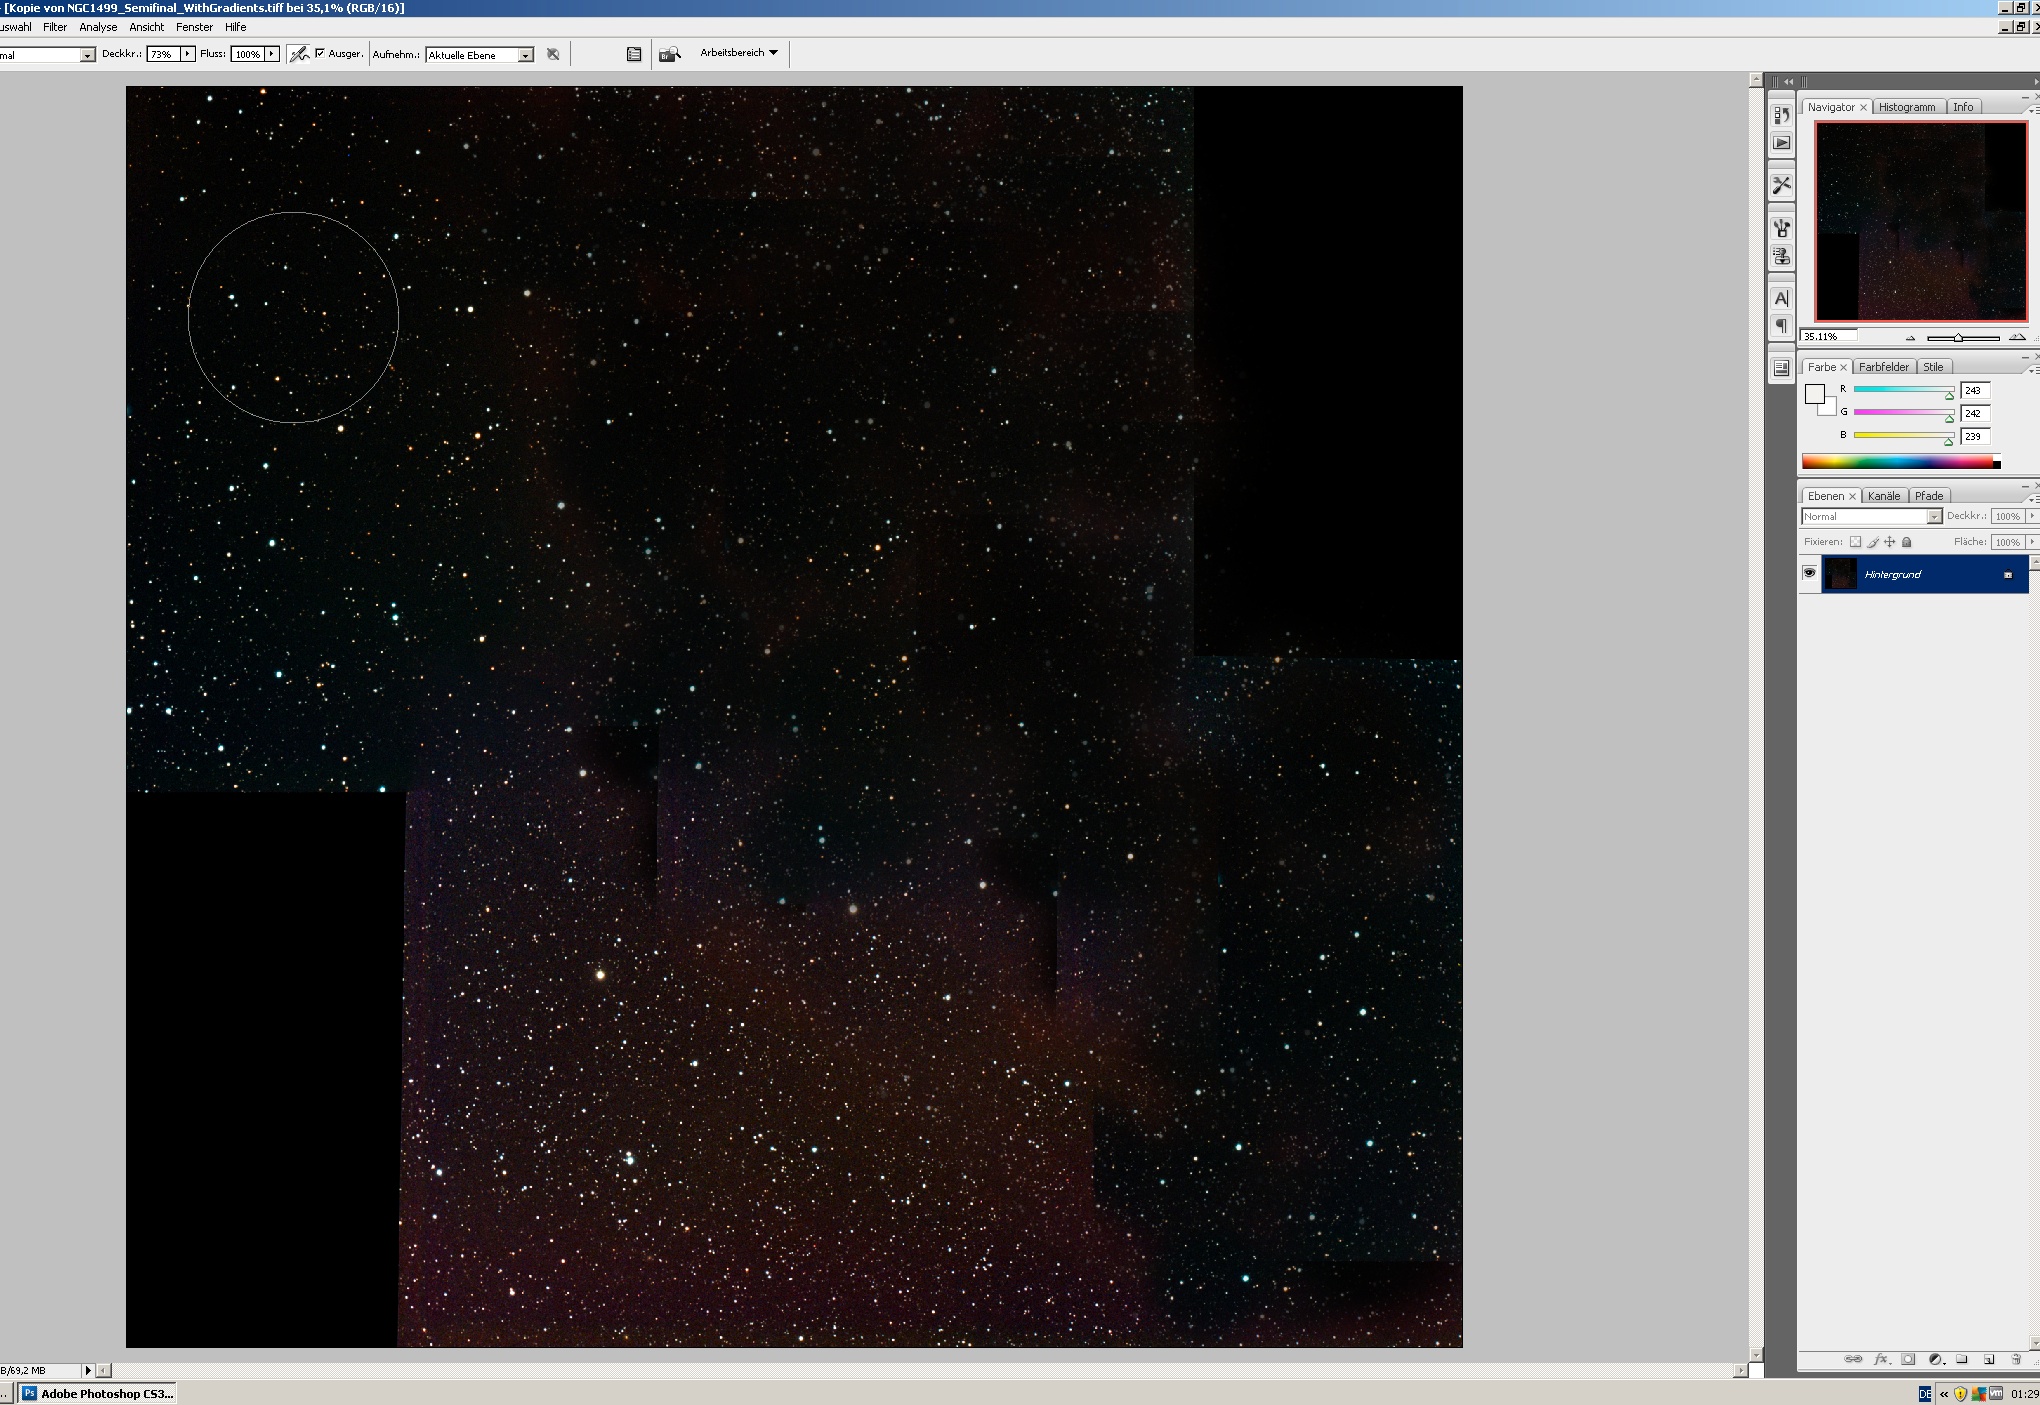Open the Layer Comps panel icon
The height and width of the screenshot is (1405, 2040).
pyautogui.click(x=1781, y=368)
